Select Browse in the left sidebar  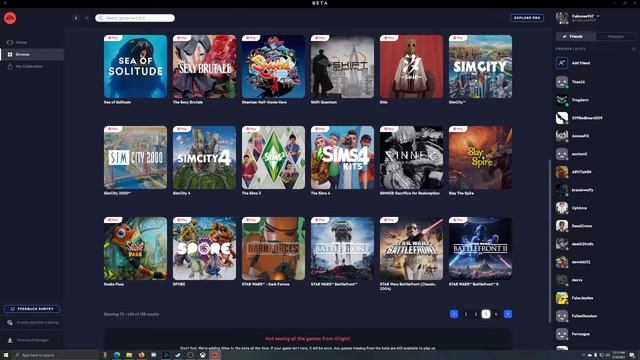tap(32, 54)
